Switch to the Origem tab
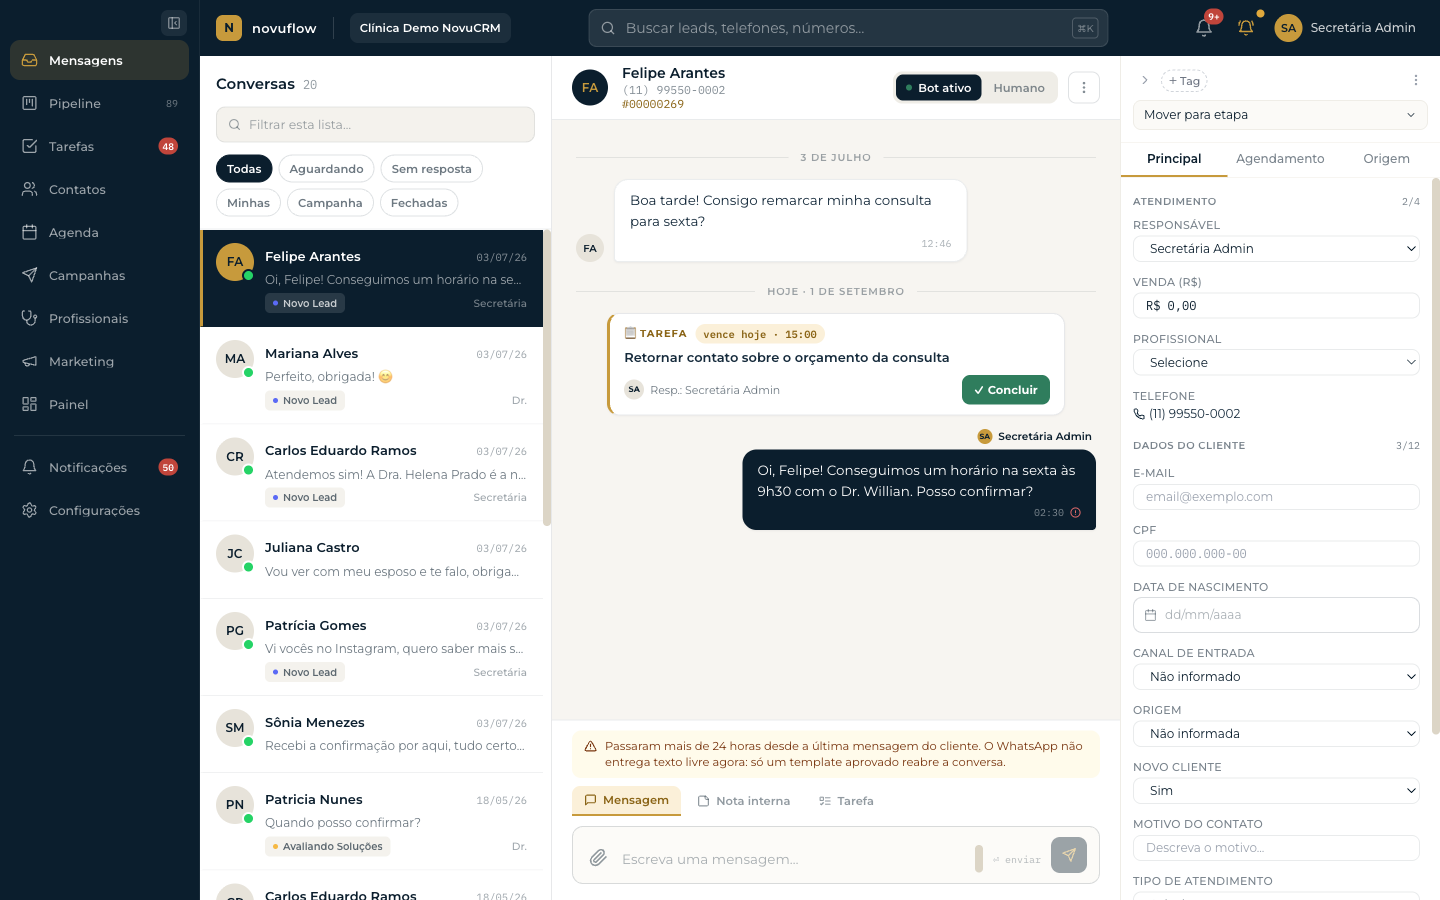1440x900 pixels. click(1386, 159)
